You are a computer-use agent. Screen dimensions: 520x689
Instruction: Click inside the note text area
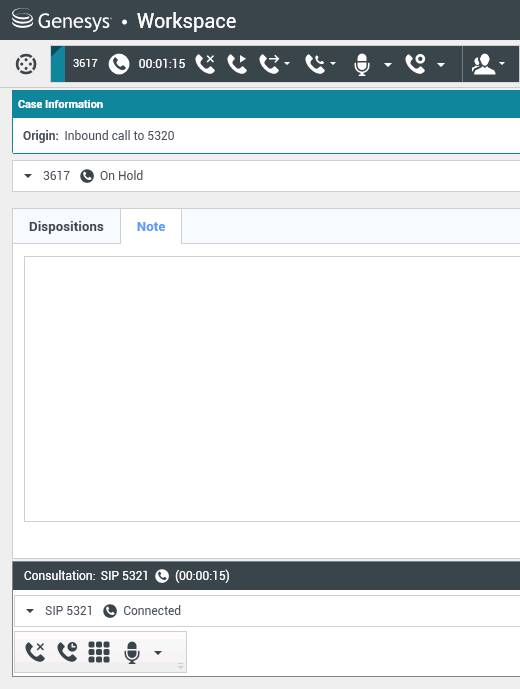(x=272, y=389)
